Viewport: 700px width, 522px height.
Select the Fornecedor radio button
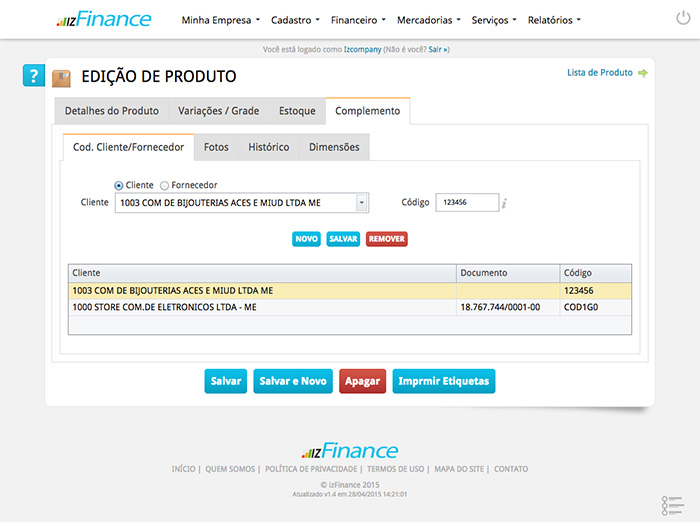165,185
